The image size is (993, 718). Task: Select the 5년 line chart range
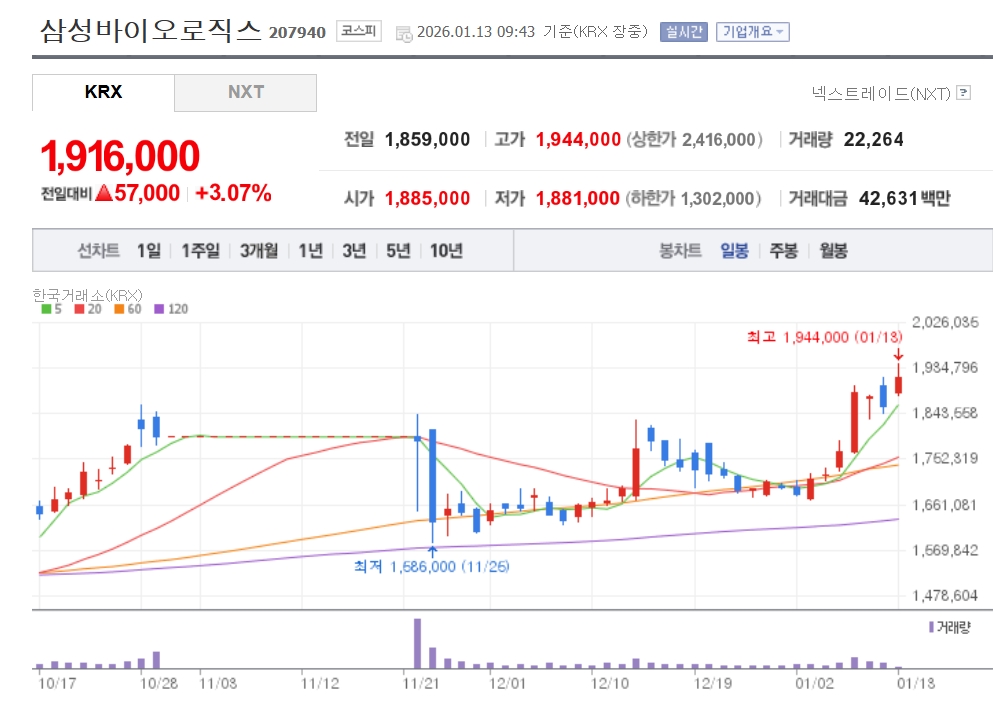[x=398, y=251]
